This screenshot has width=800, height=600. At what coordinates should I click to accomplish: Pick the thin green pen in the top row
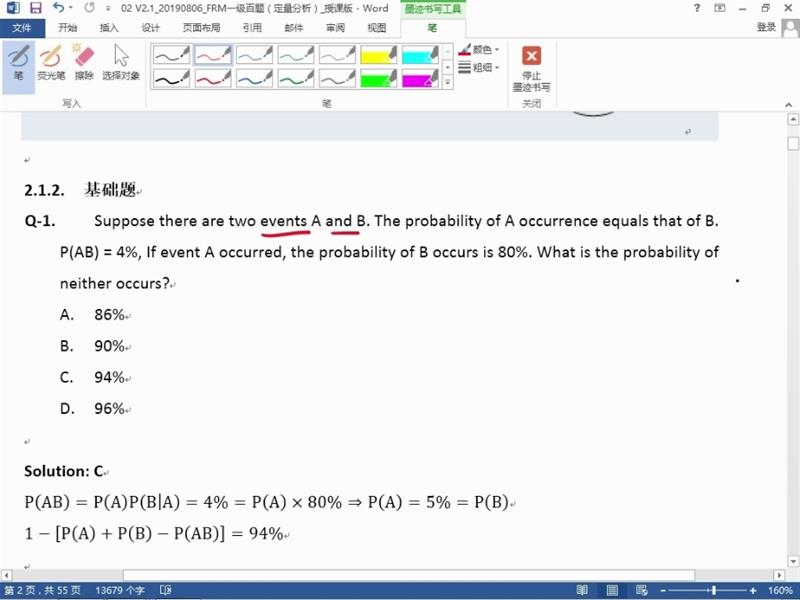tap(296, 55)
